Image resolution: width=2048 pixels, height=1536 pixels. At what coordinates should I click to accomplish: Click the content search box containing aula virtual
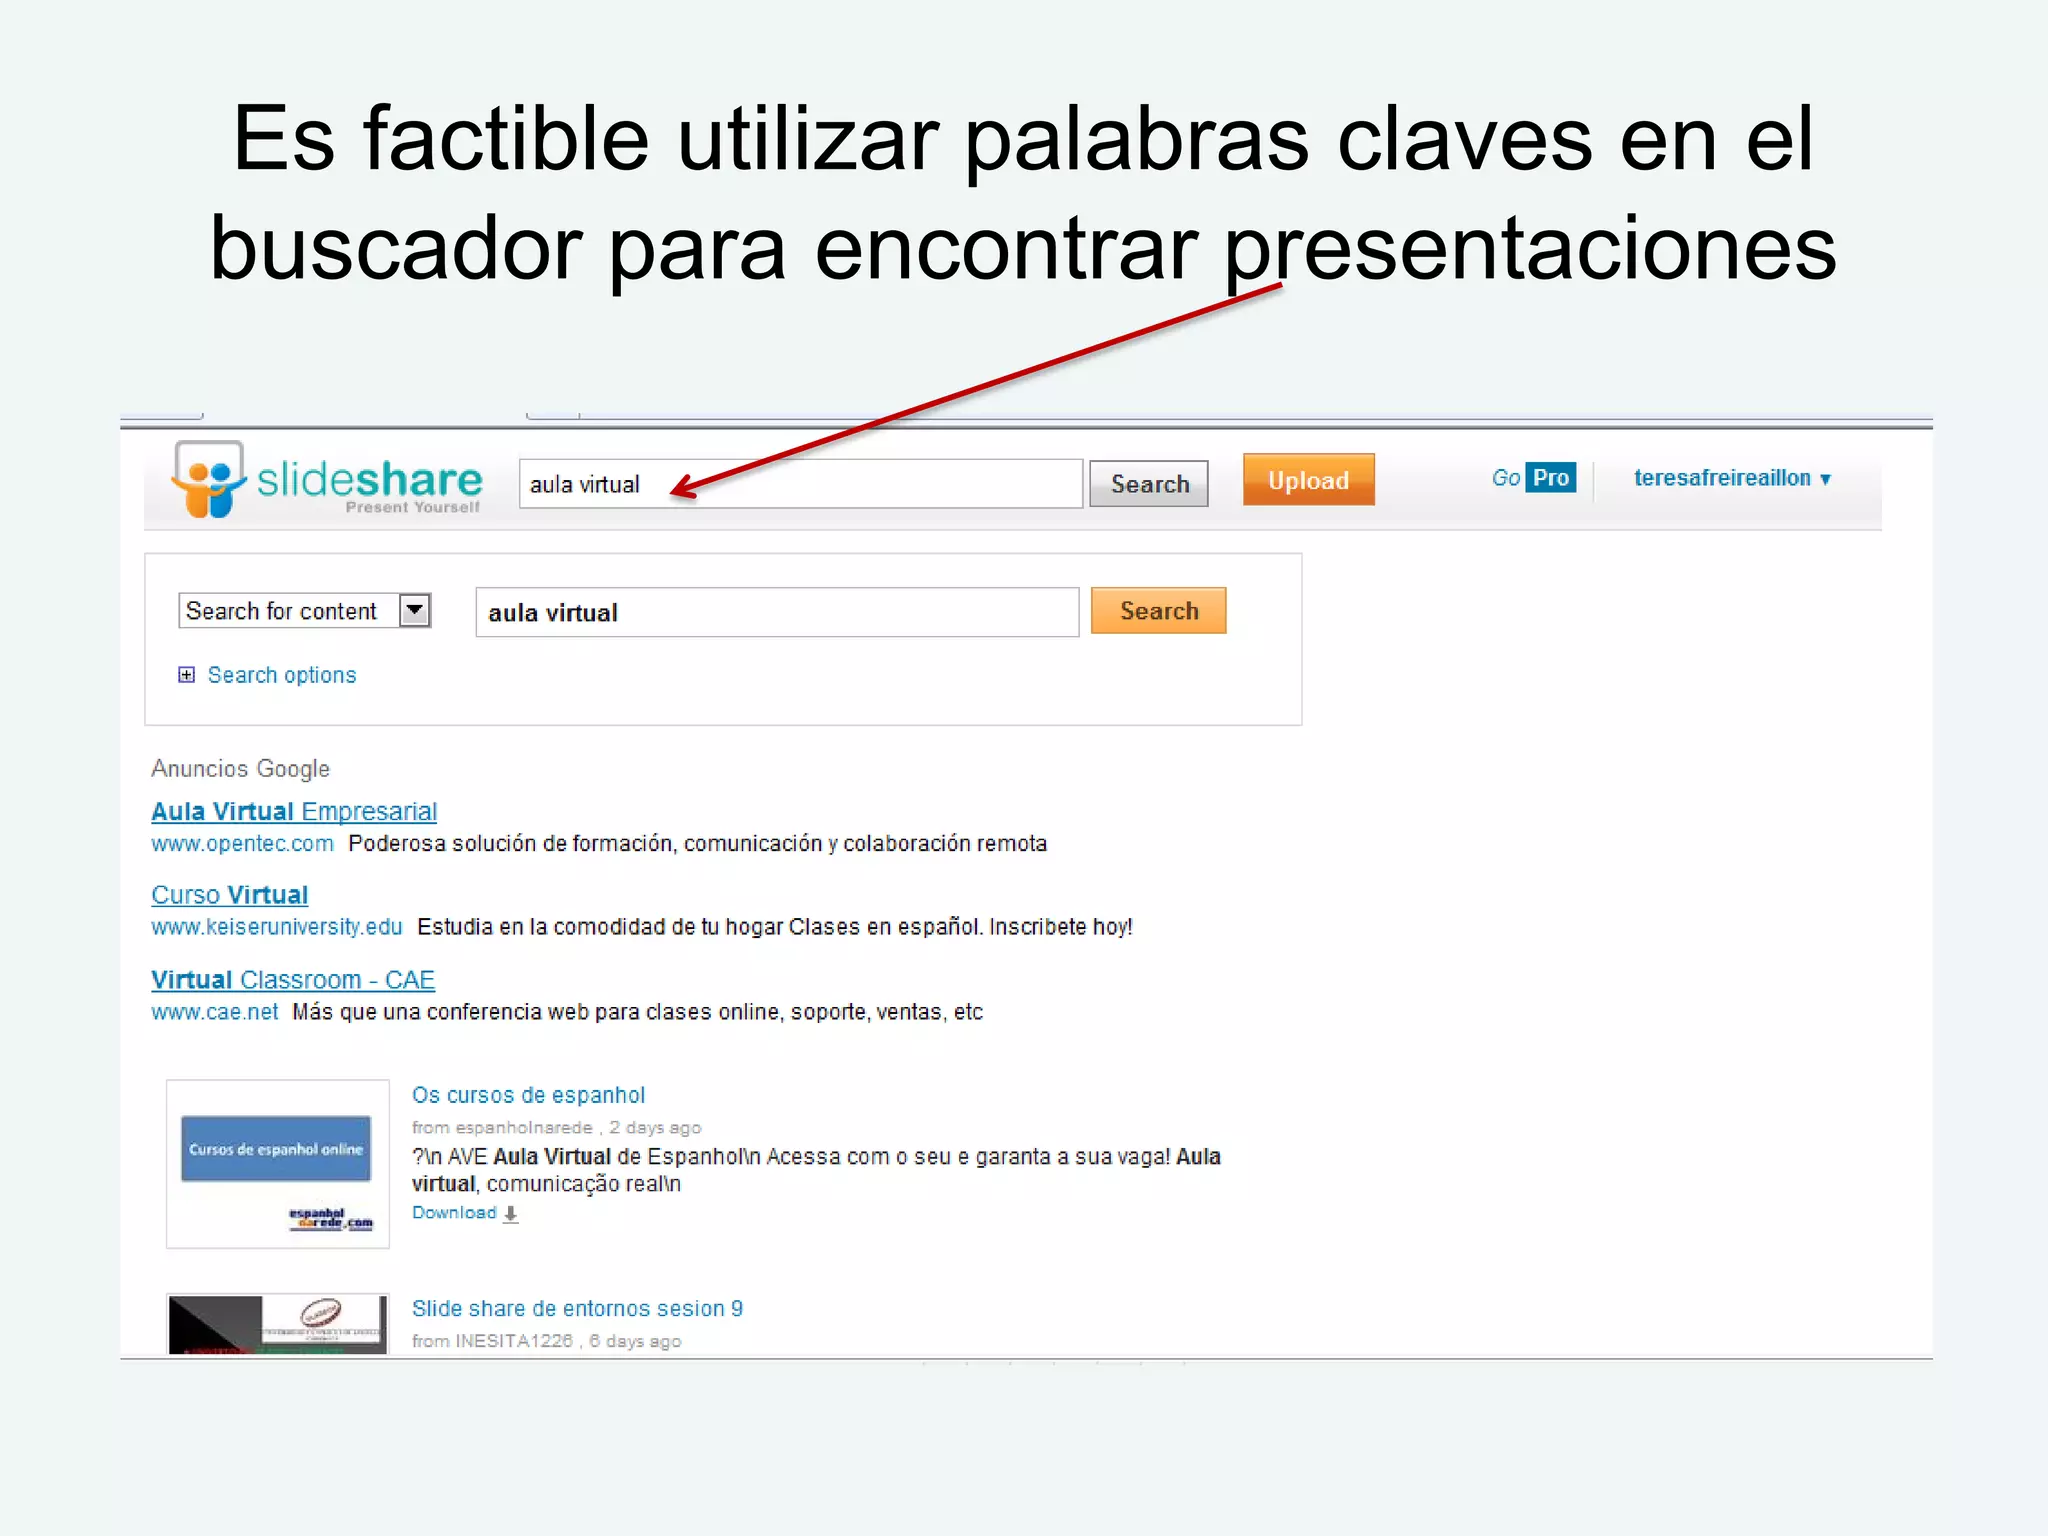click(x=777, y=612)
